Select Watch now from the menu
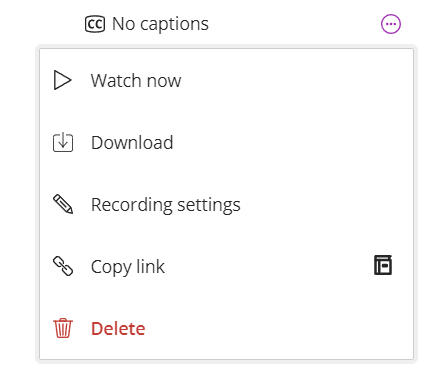The height and width of the screenshot is (373, 436). pyautogui.click(x=226, y=80)
